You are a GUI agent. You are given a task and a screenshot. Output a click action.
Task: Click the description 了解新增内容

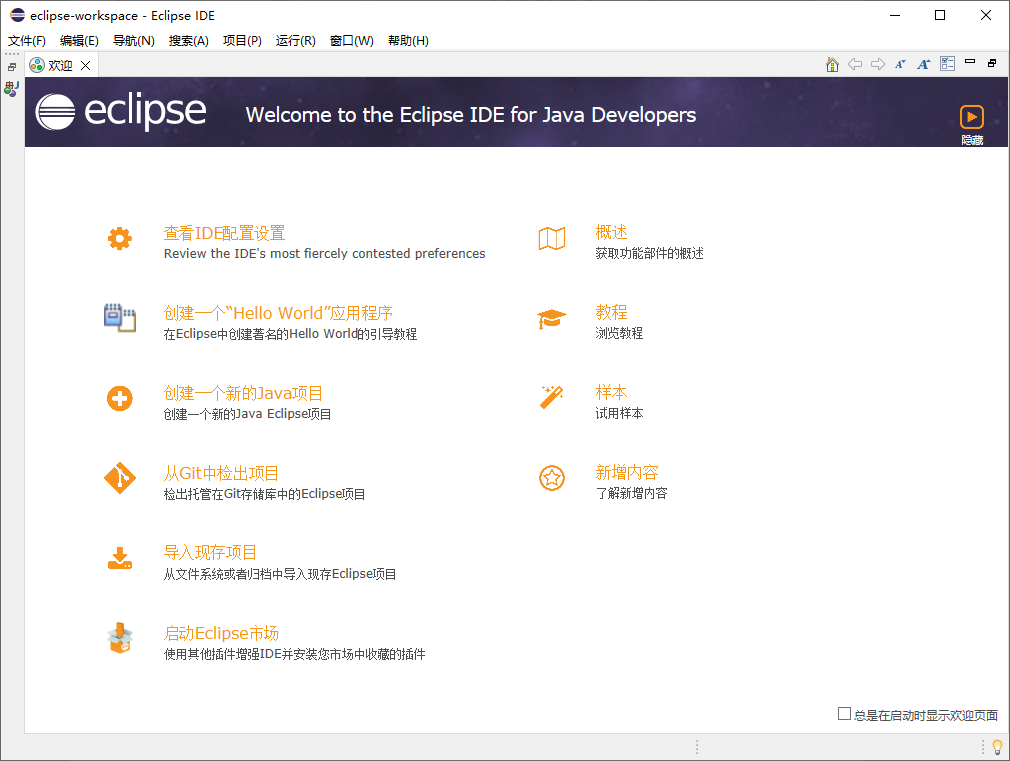[x=631, y=493]
